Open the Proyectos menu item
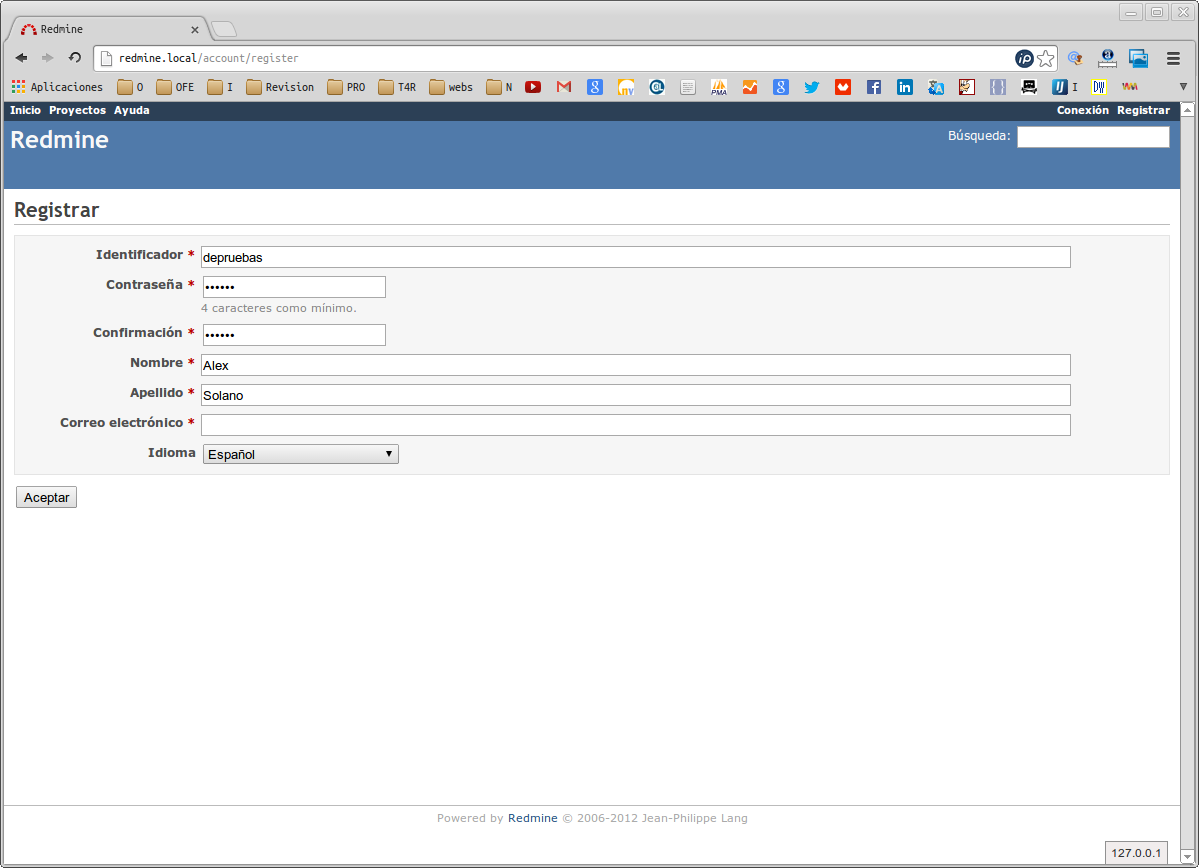The image size is (1199, 868). tap(77, 110)
